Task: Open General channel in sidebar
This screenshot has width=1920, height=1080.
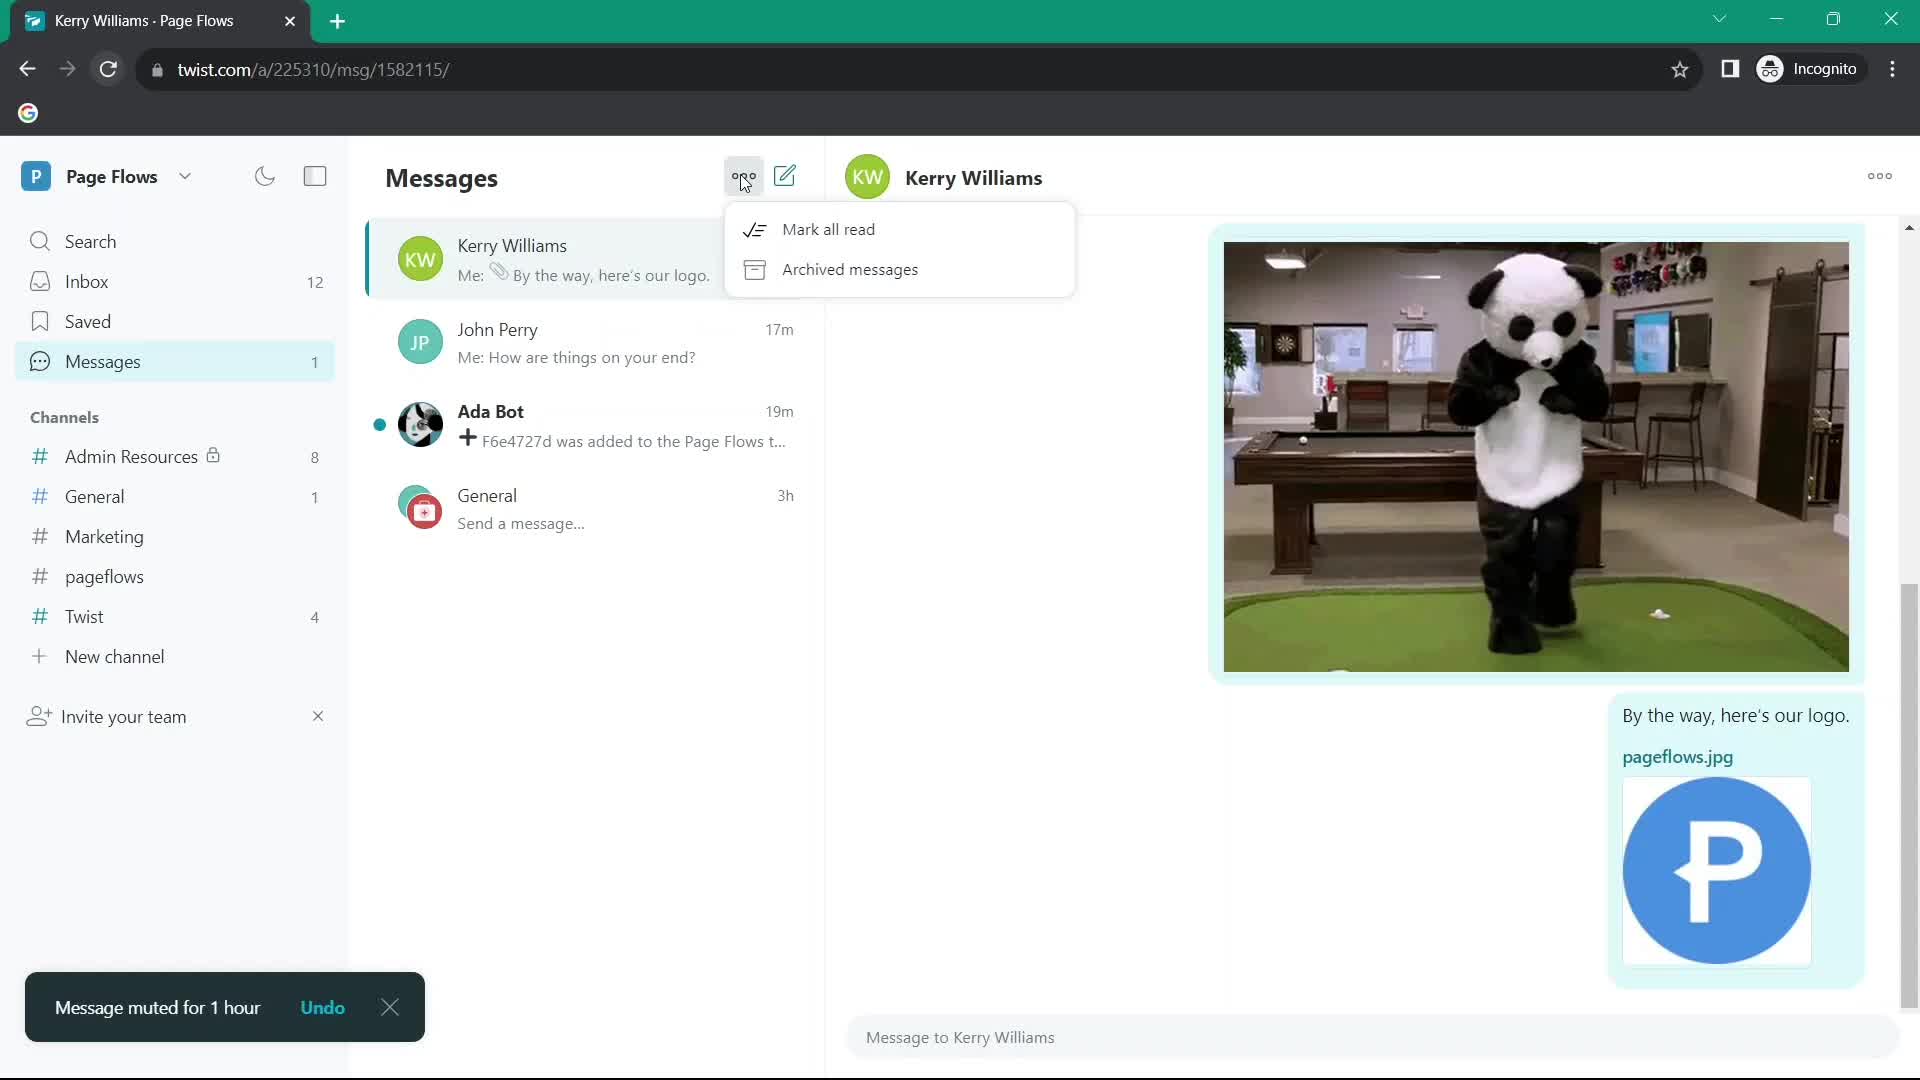Action: click(x=175, y=496)
